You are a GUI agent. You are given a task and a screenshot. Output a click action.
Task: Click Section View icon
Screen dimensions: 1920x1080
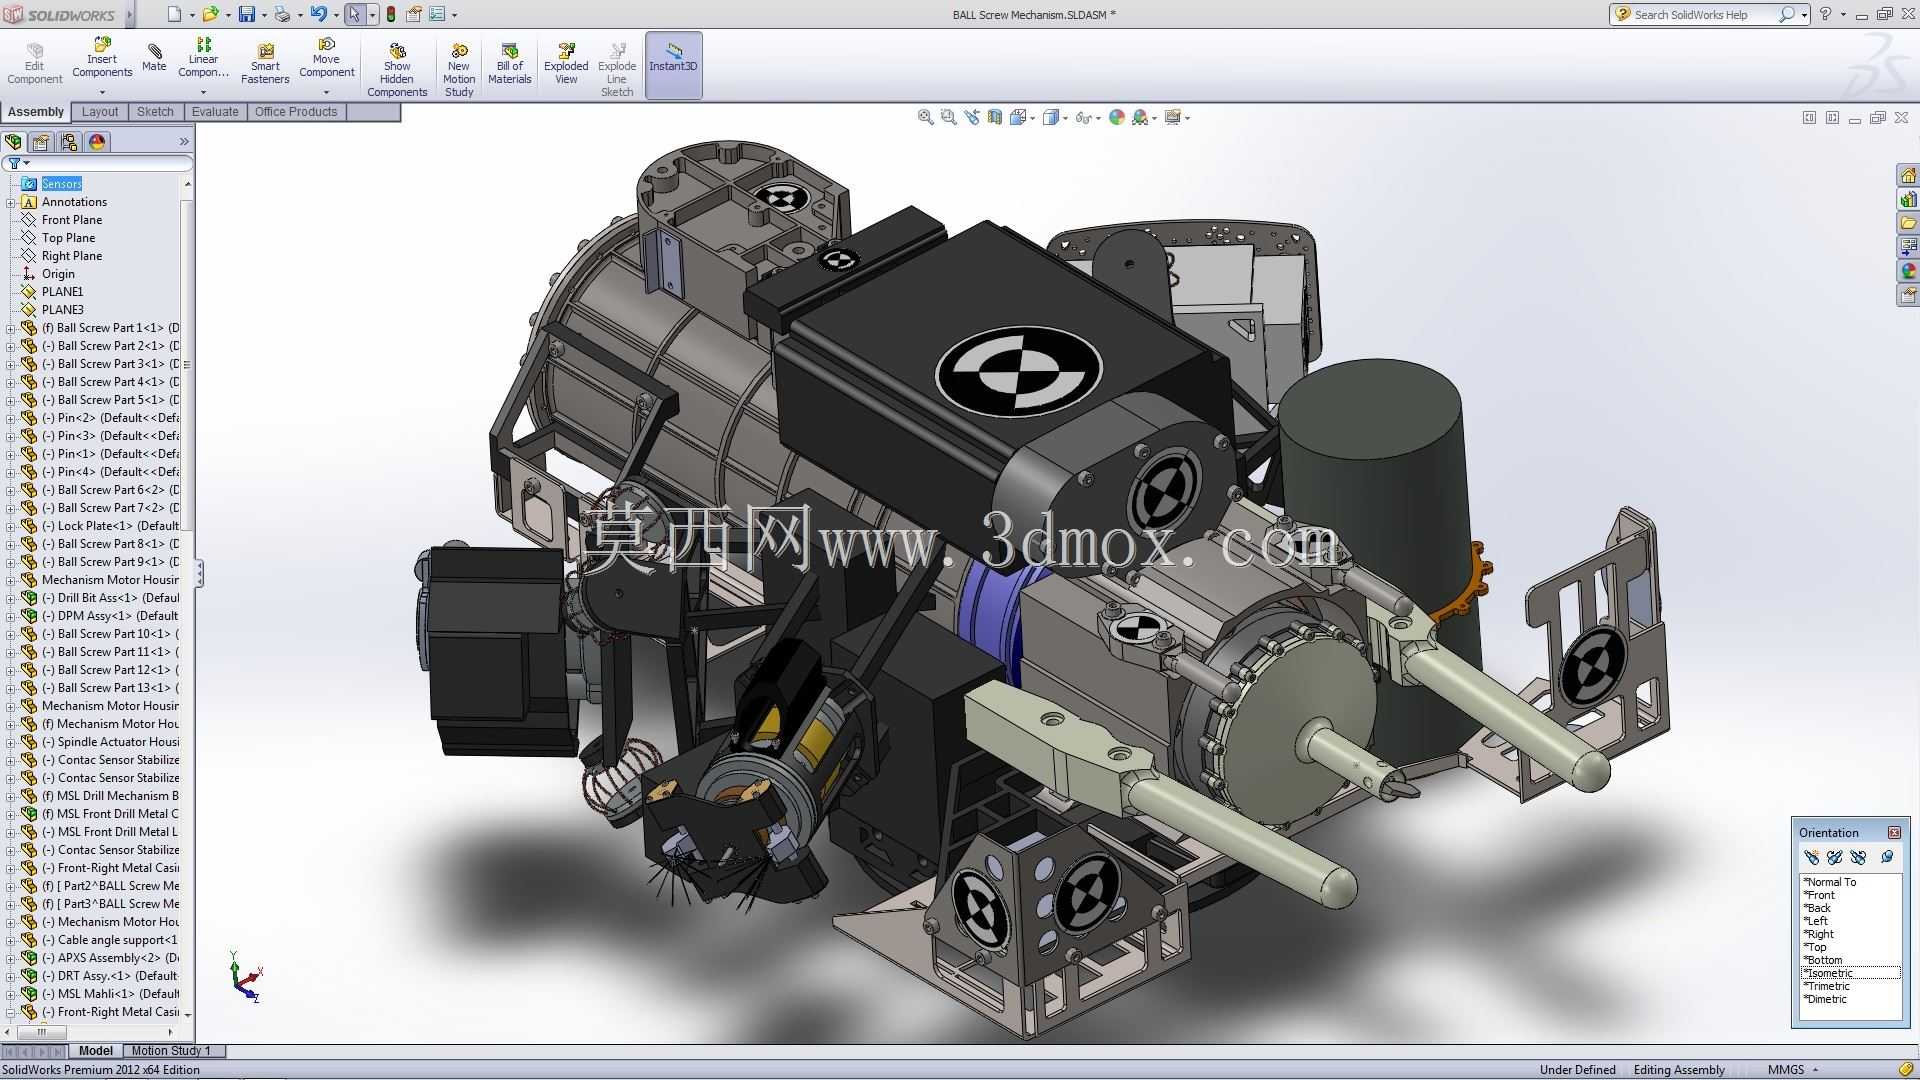[994, 117]
